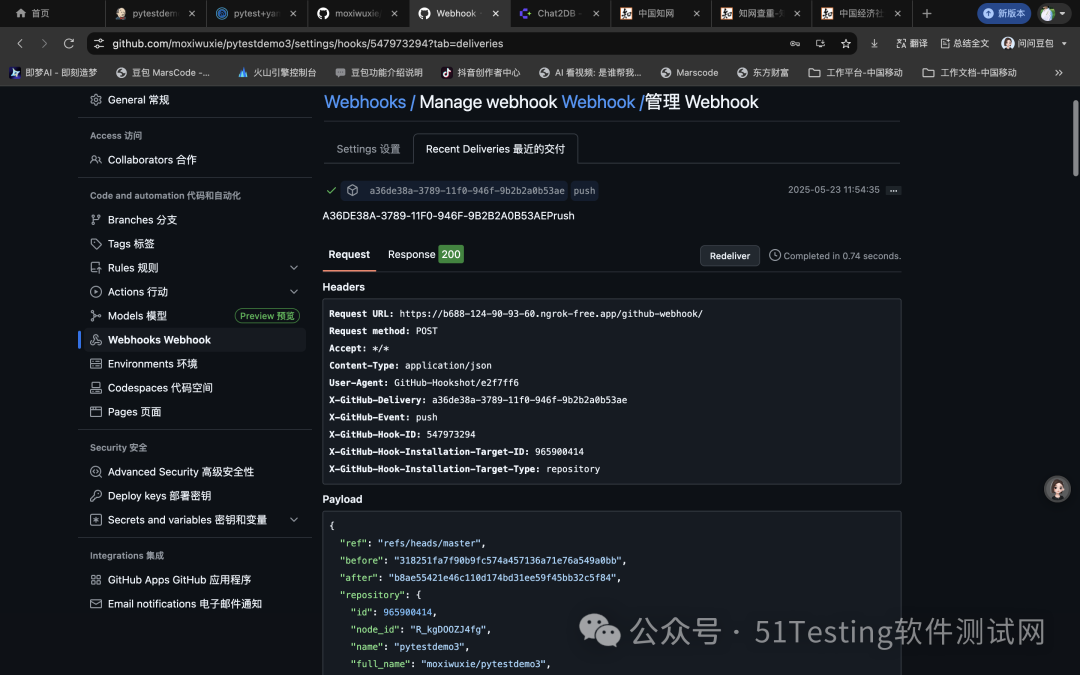Open the 问问豆包 toolbar button
This screenshot has width=1080, height=675.
1028,43
